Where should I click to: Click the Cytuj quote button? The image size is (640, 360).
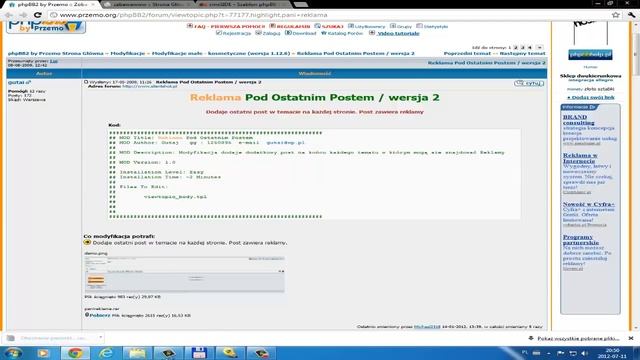(x=529, y=83)
